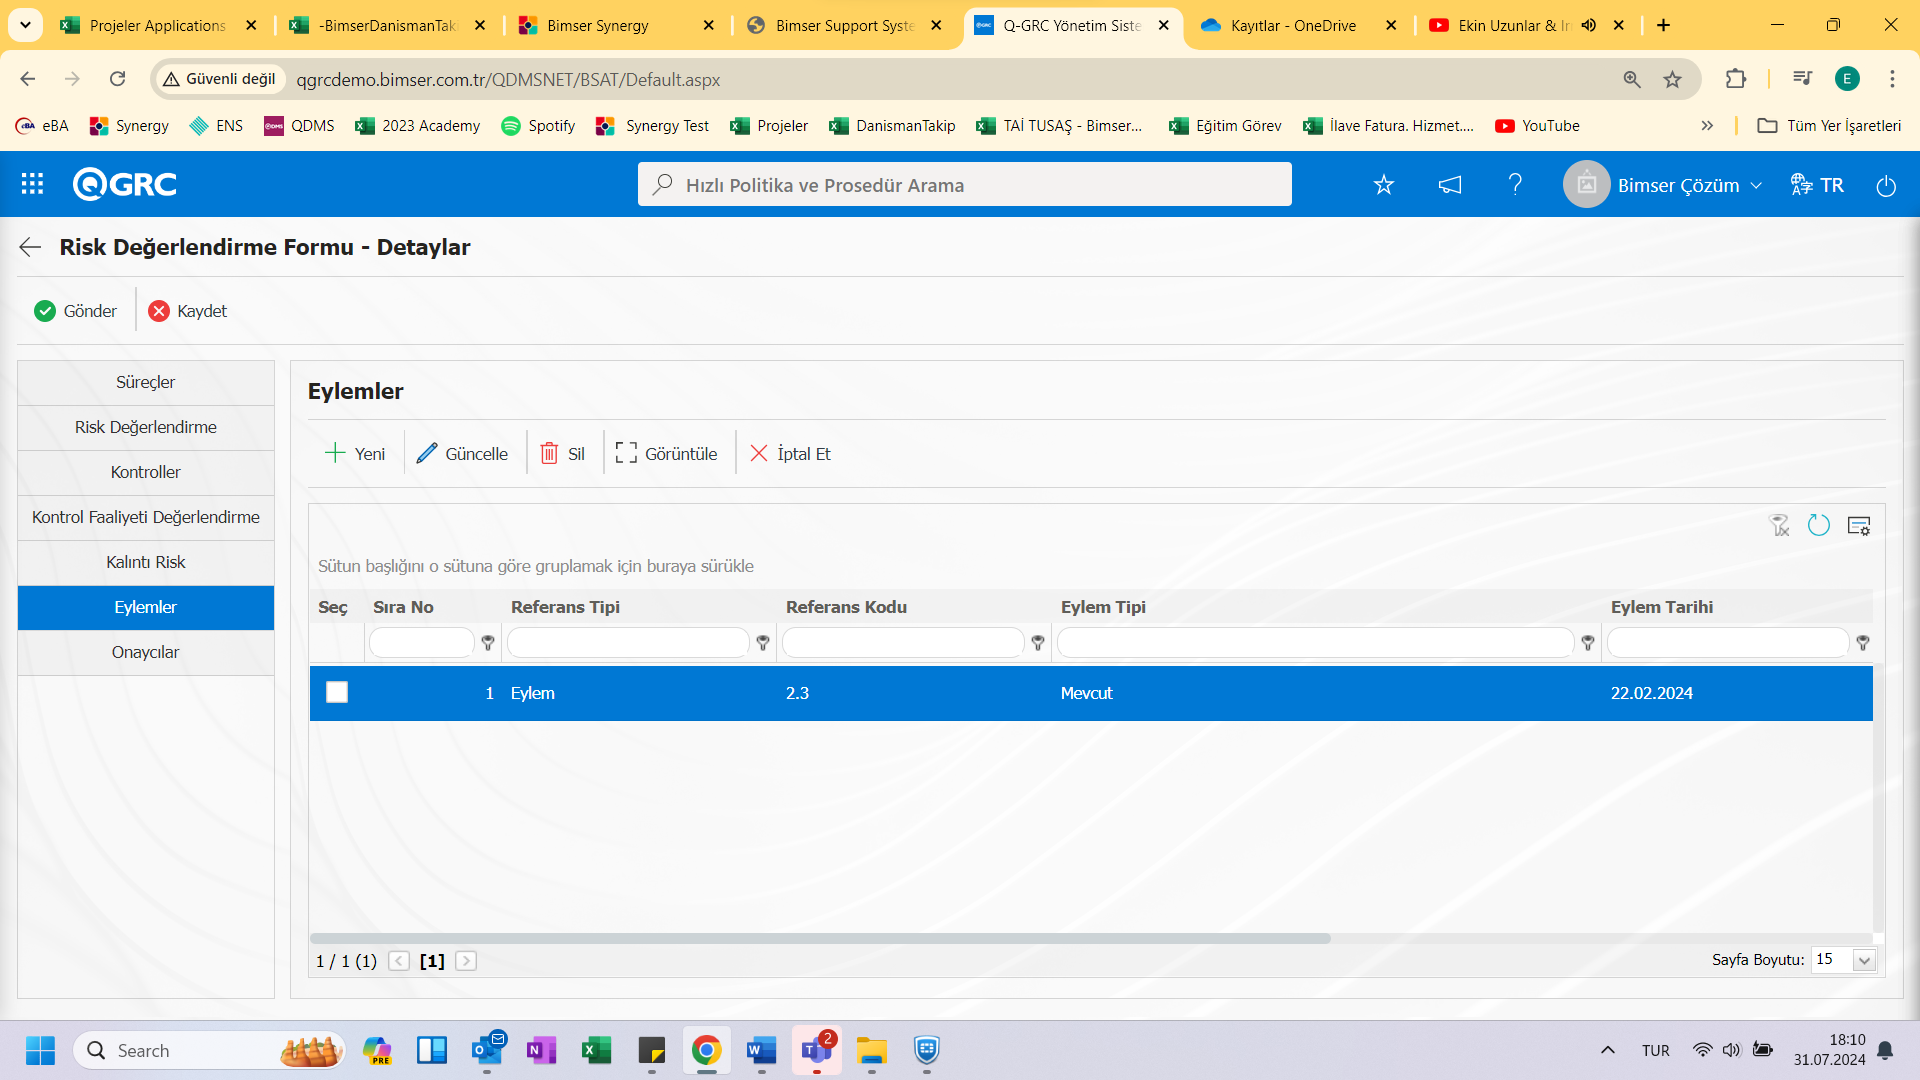
Task: Click the Kaydet (Save) button
Action: (x=190, y=311)
